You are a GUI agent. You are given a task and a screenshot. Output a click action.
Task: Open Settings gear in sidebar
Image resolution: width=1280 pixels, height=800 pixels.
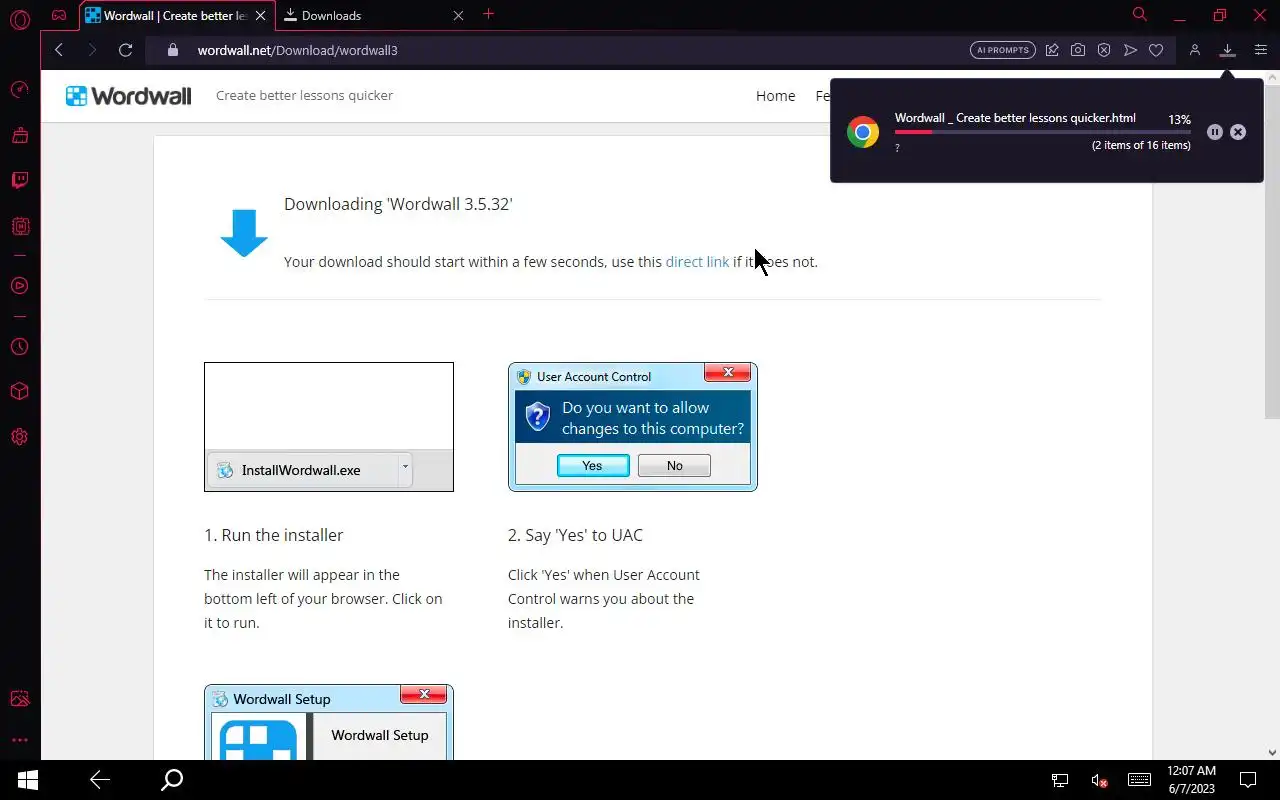[x=20, y=437]
